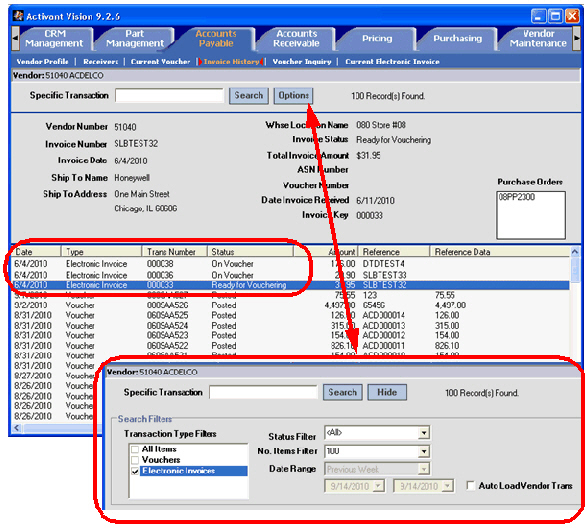Open the Current Voucher sub-tab
The image size is (587, 528).
(160, 61)
